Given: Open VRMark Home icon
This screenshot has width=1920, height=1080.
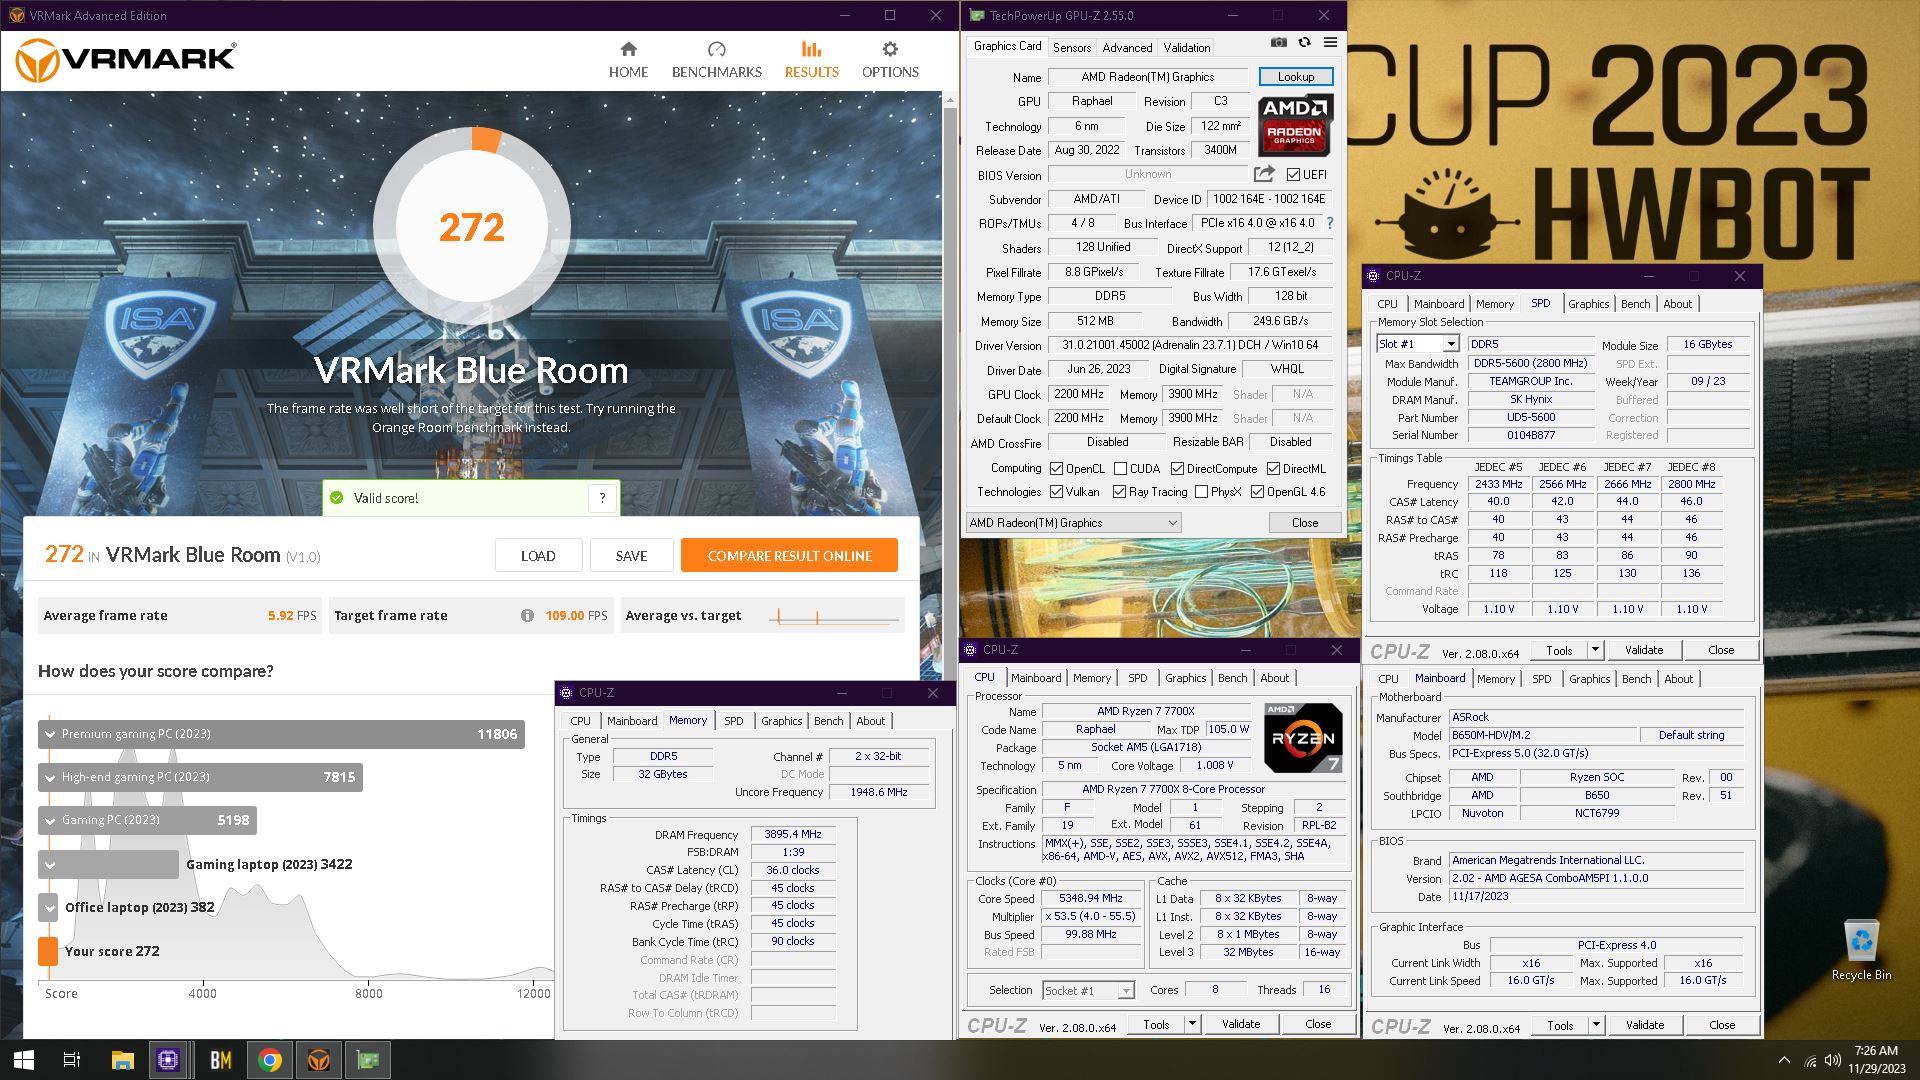Looking at the screenshot, I should [628, 49].
